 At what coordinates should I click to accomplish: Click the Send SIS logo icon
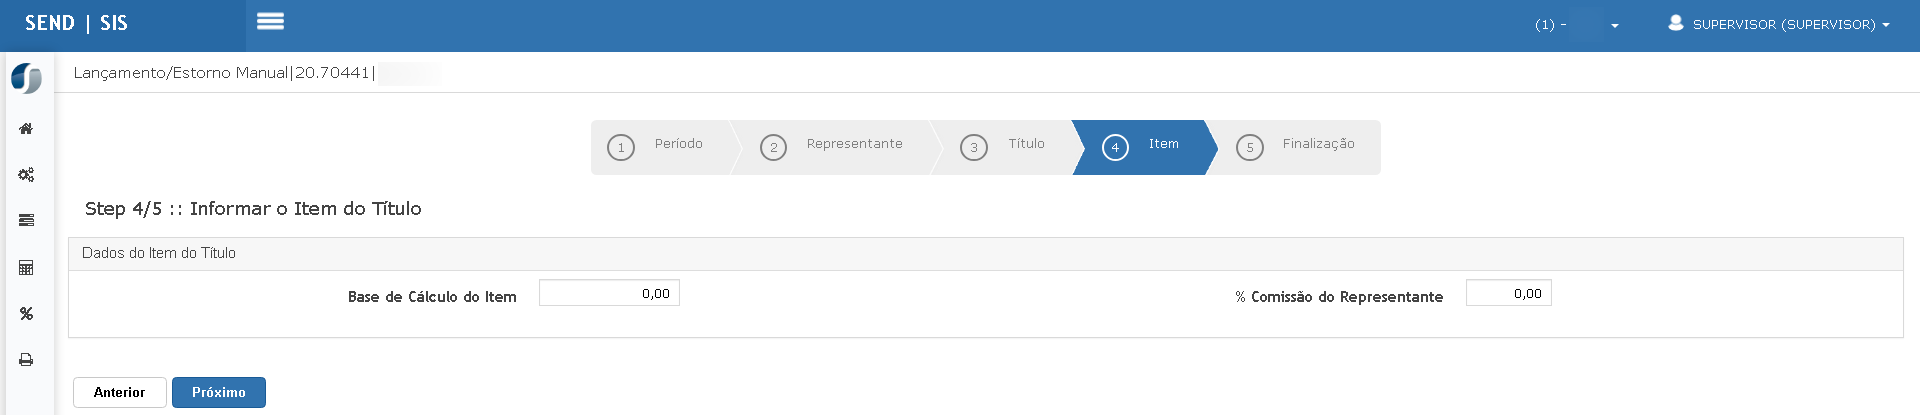[x=26, y=78]
